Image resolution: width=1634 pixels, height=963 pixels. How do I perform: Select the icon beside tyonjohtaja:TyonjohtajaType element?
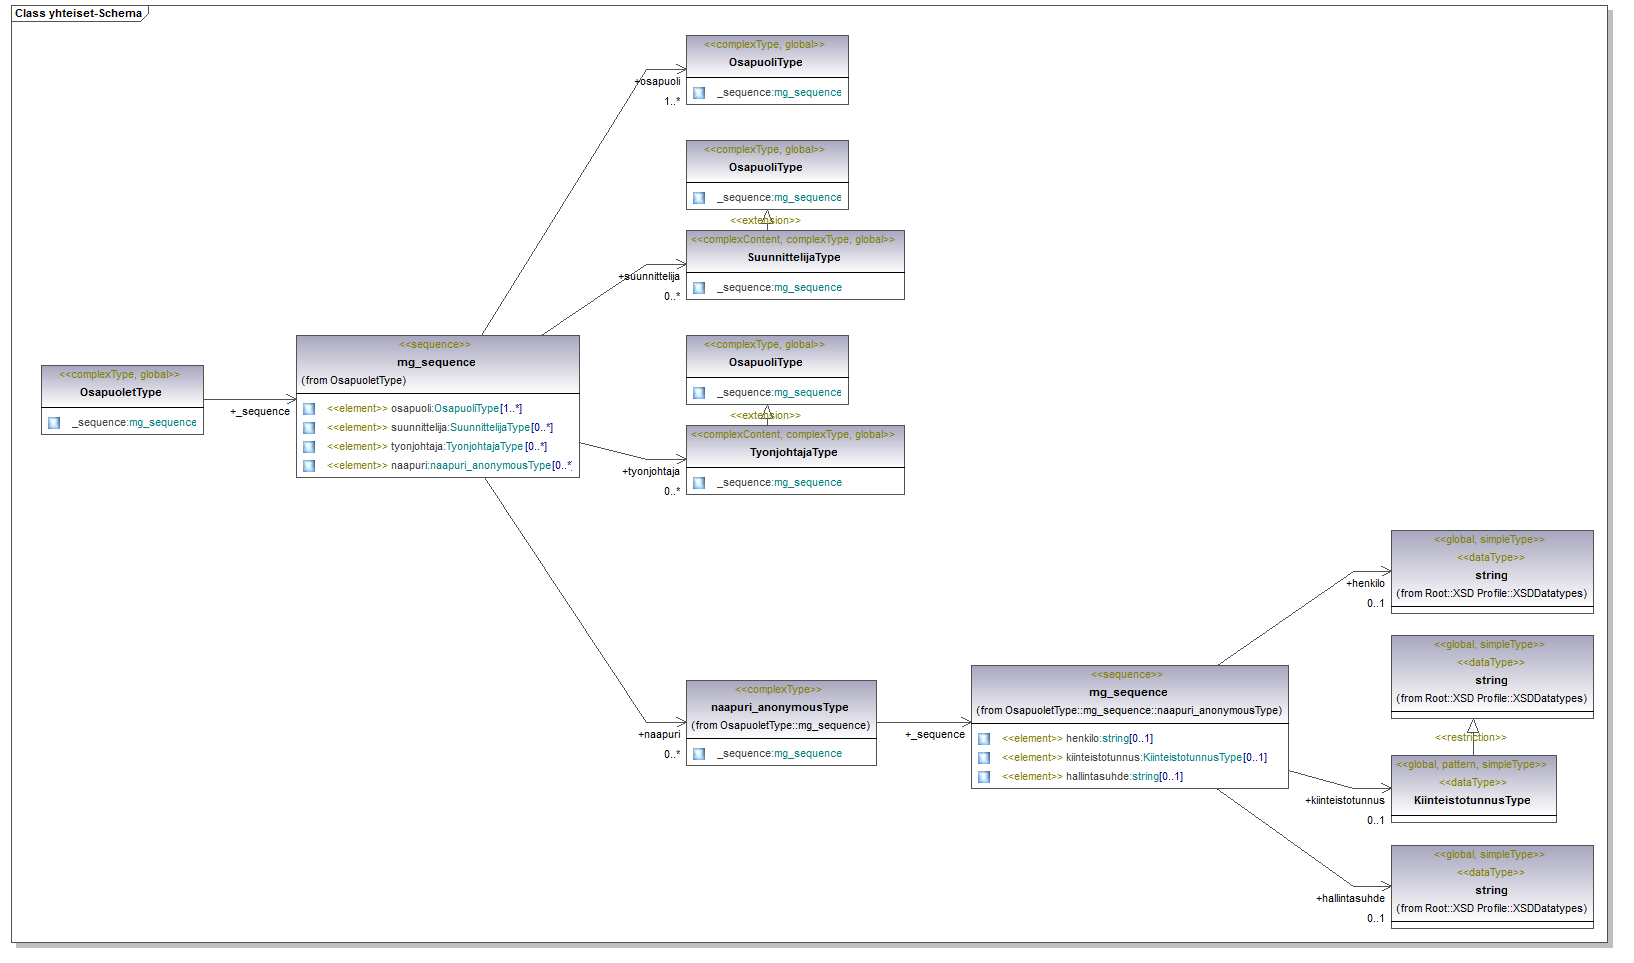coord(309,447)
